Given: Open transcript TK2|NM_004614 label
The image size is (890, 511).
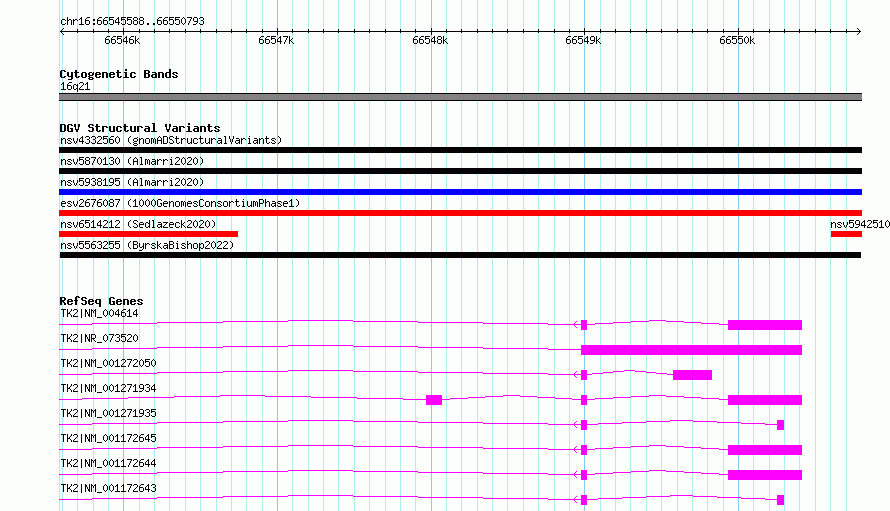Looking at the screenshot, I should [99, 313].
